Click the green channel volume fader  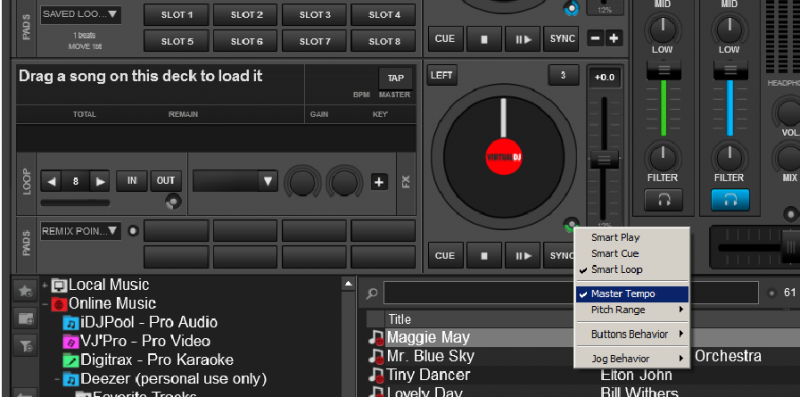[x=664, y=70]
